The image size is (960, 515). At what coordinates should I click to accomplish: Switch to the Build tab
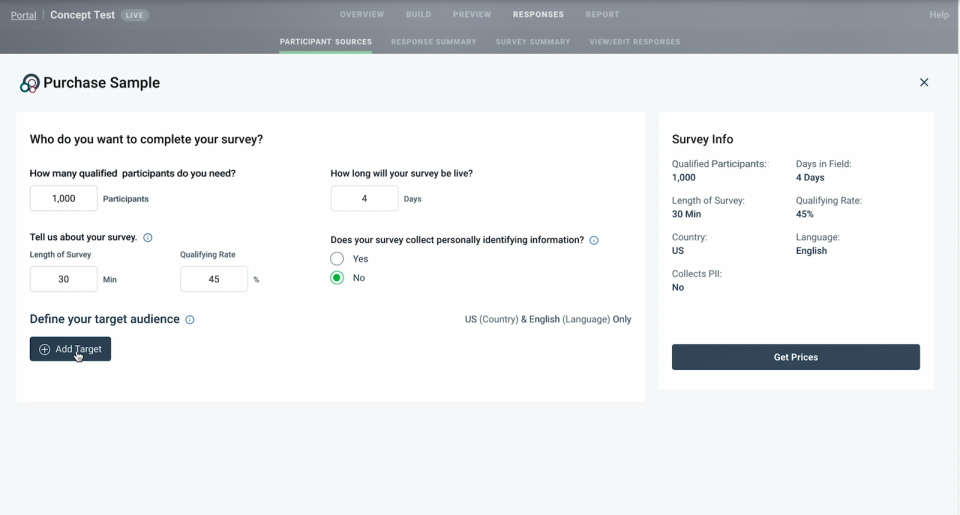click(x=418, y=15)
